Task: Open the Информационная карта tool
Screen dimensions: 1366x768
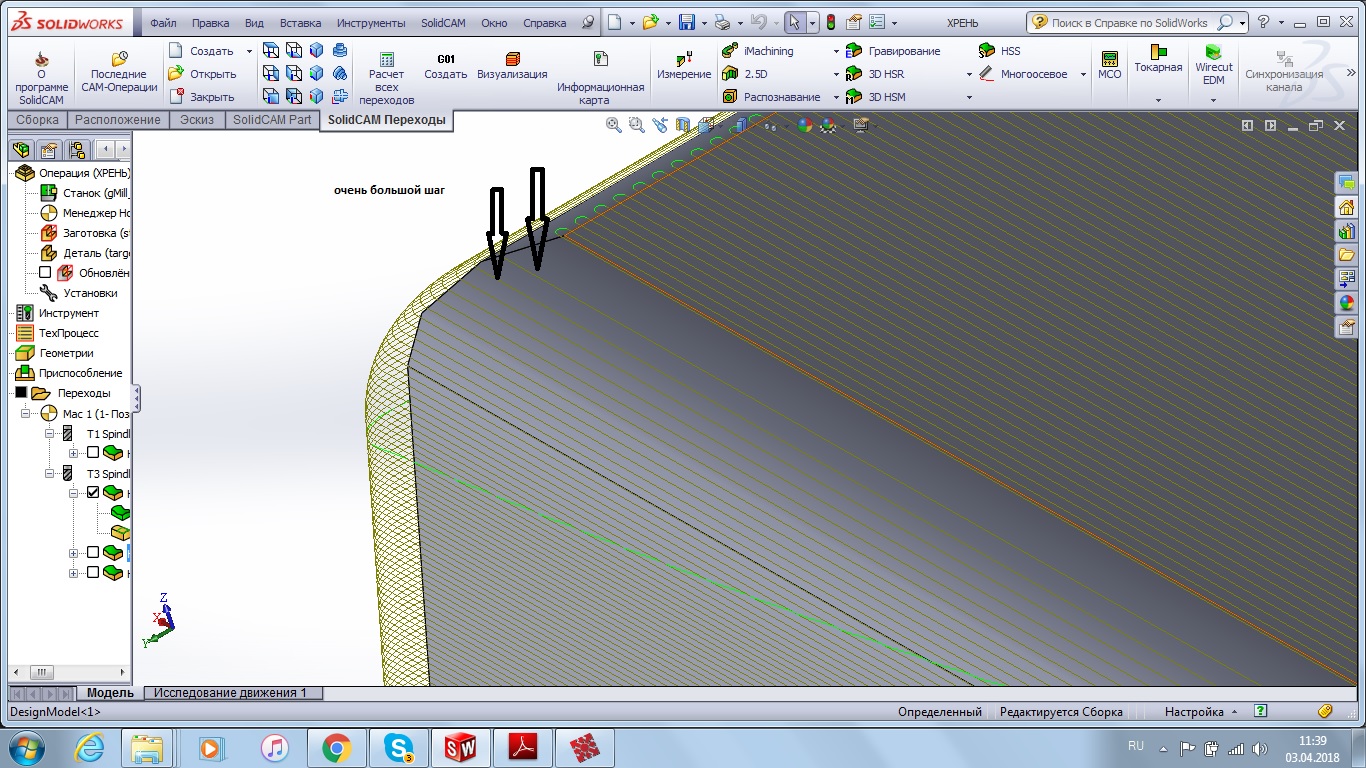Action: (600, 60)
